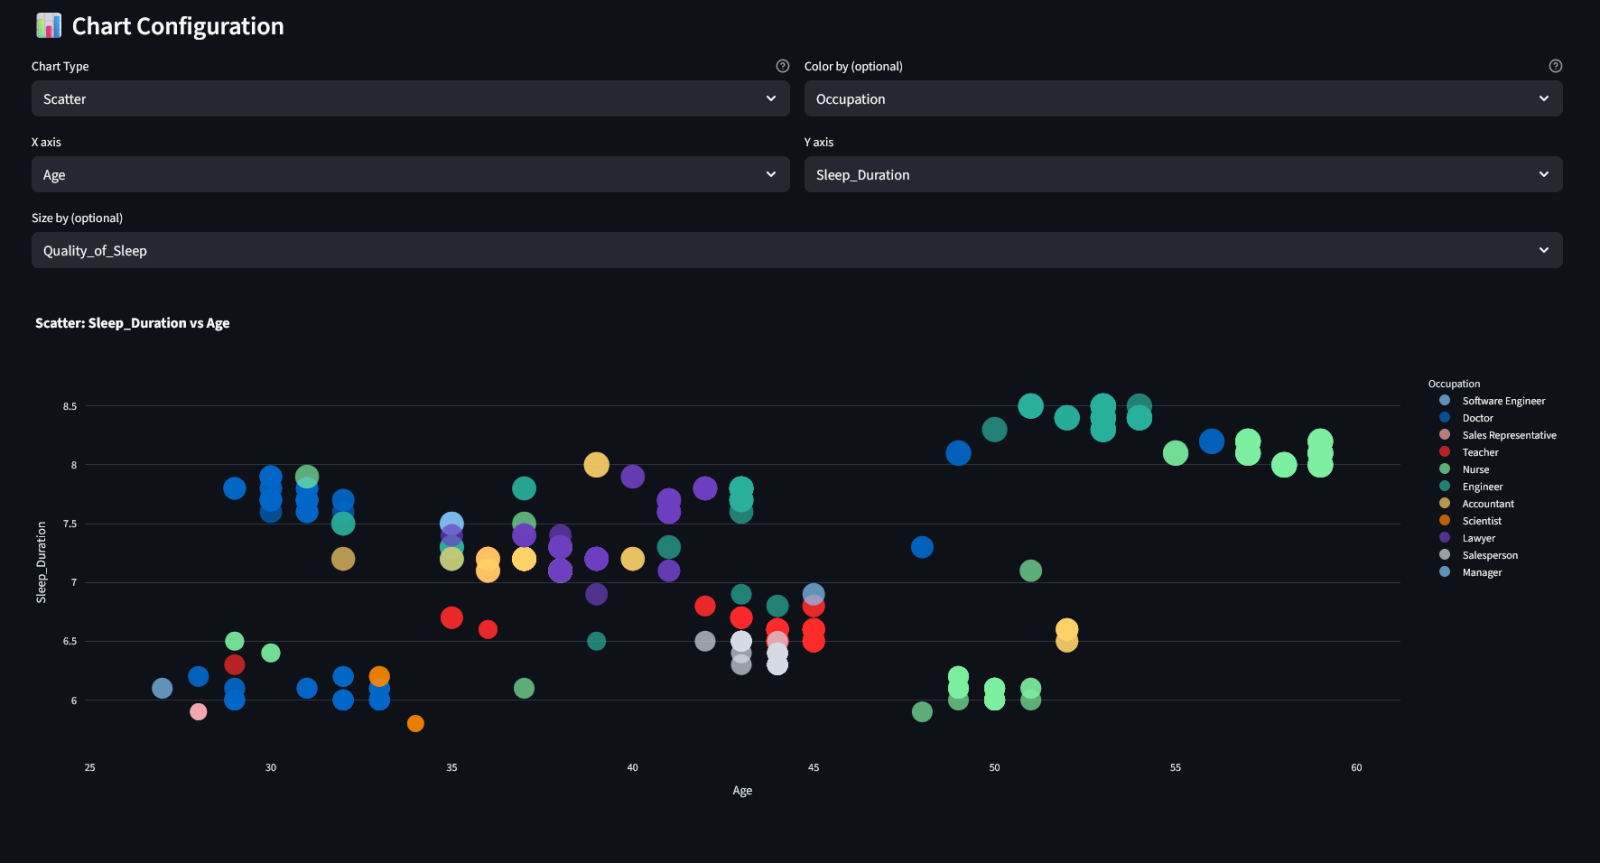
Task: Click the Accountant legend color marker
Action: (x=1444, y=503)
